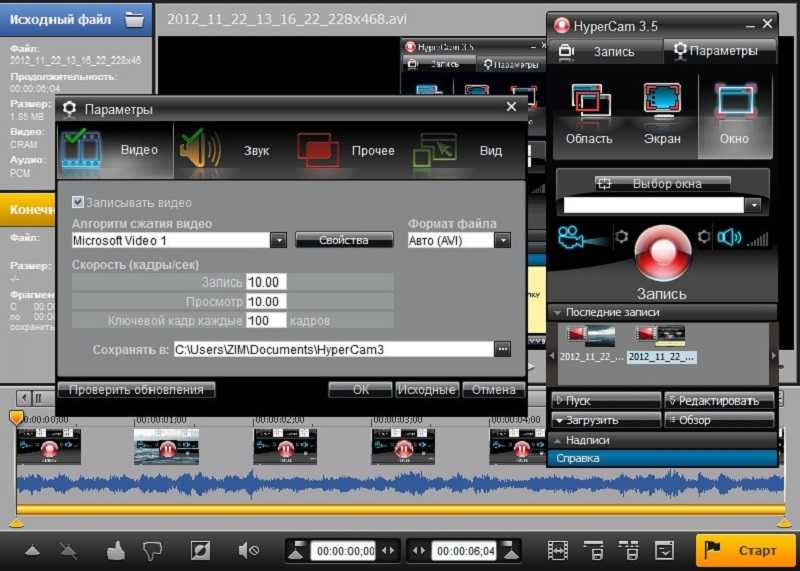
Task: Click the crossed square icon in toolbar
Action: click(x=199, y=551)
